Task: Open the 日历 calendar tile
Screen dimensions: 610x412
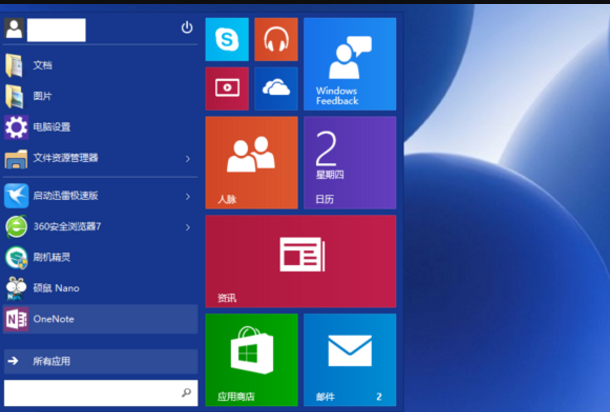Action: 349,162
